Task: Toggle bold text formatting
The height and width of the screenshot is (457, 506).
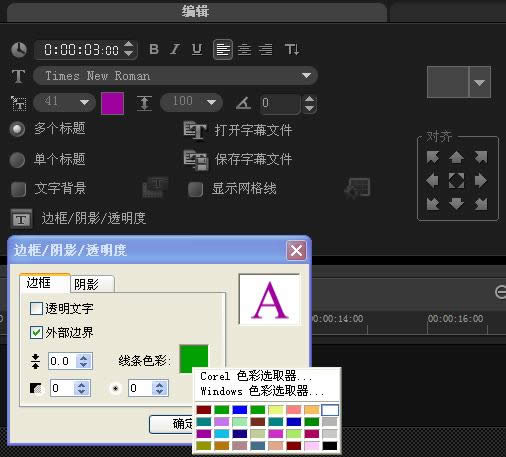Action: click(154, 49)
